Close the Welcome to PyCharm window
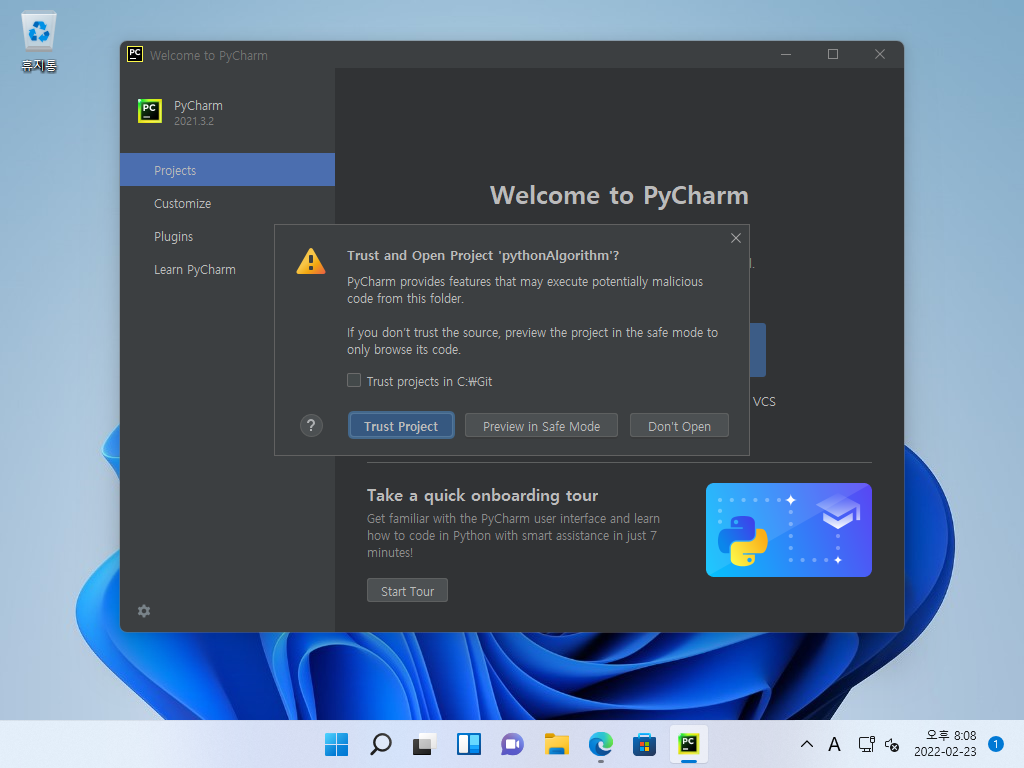Viewport: 1024px width, 768px height. pyautogui.click(x=880, y=54)
